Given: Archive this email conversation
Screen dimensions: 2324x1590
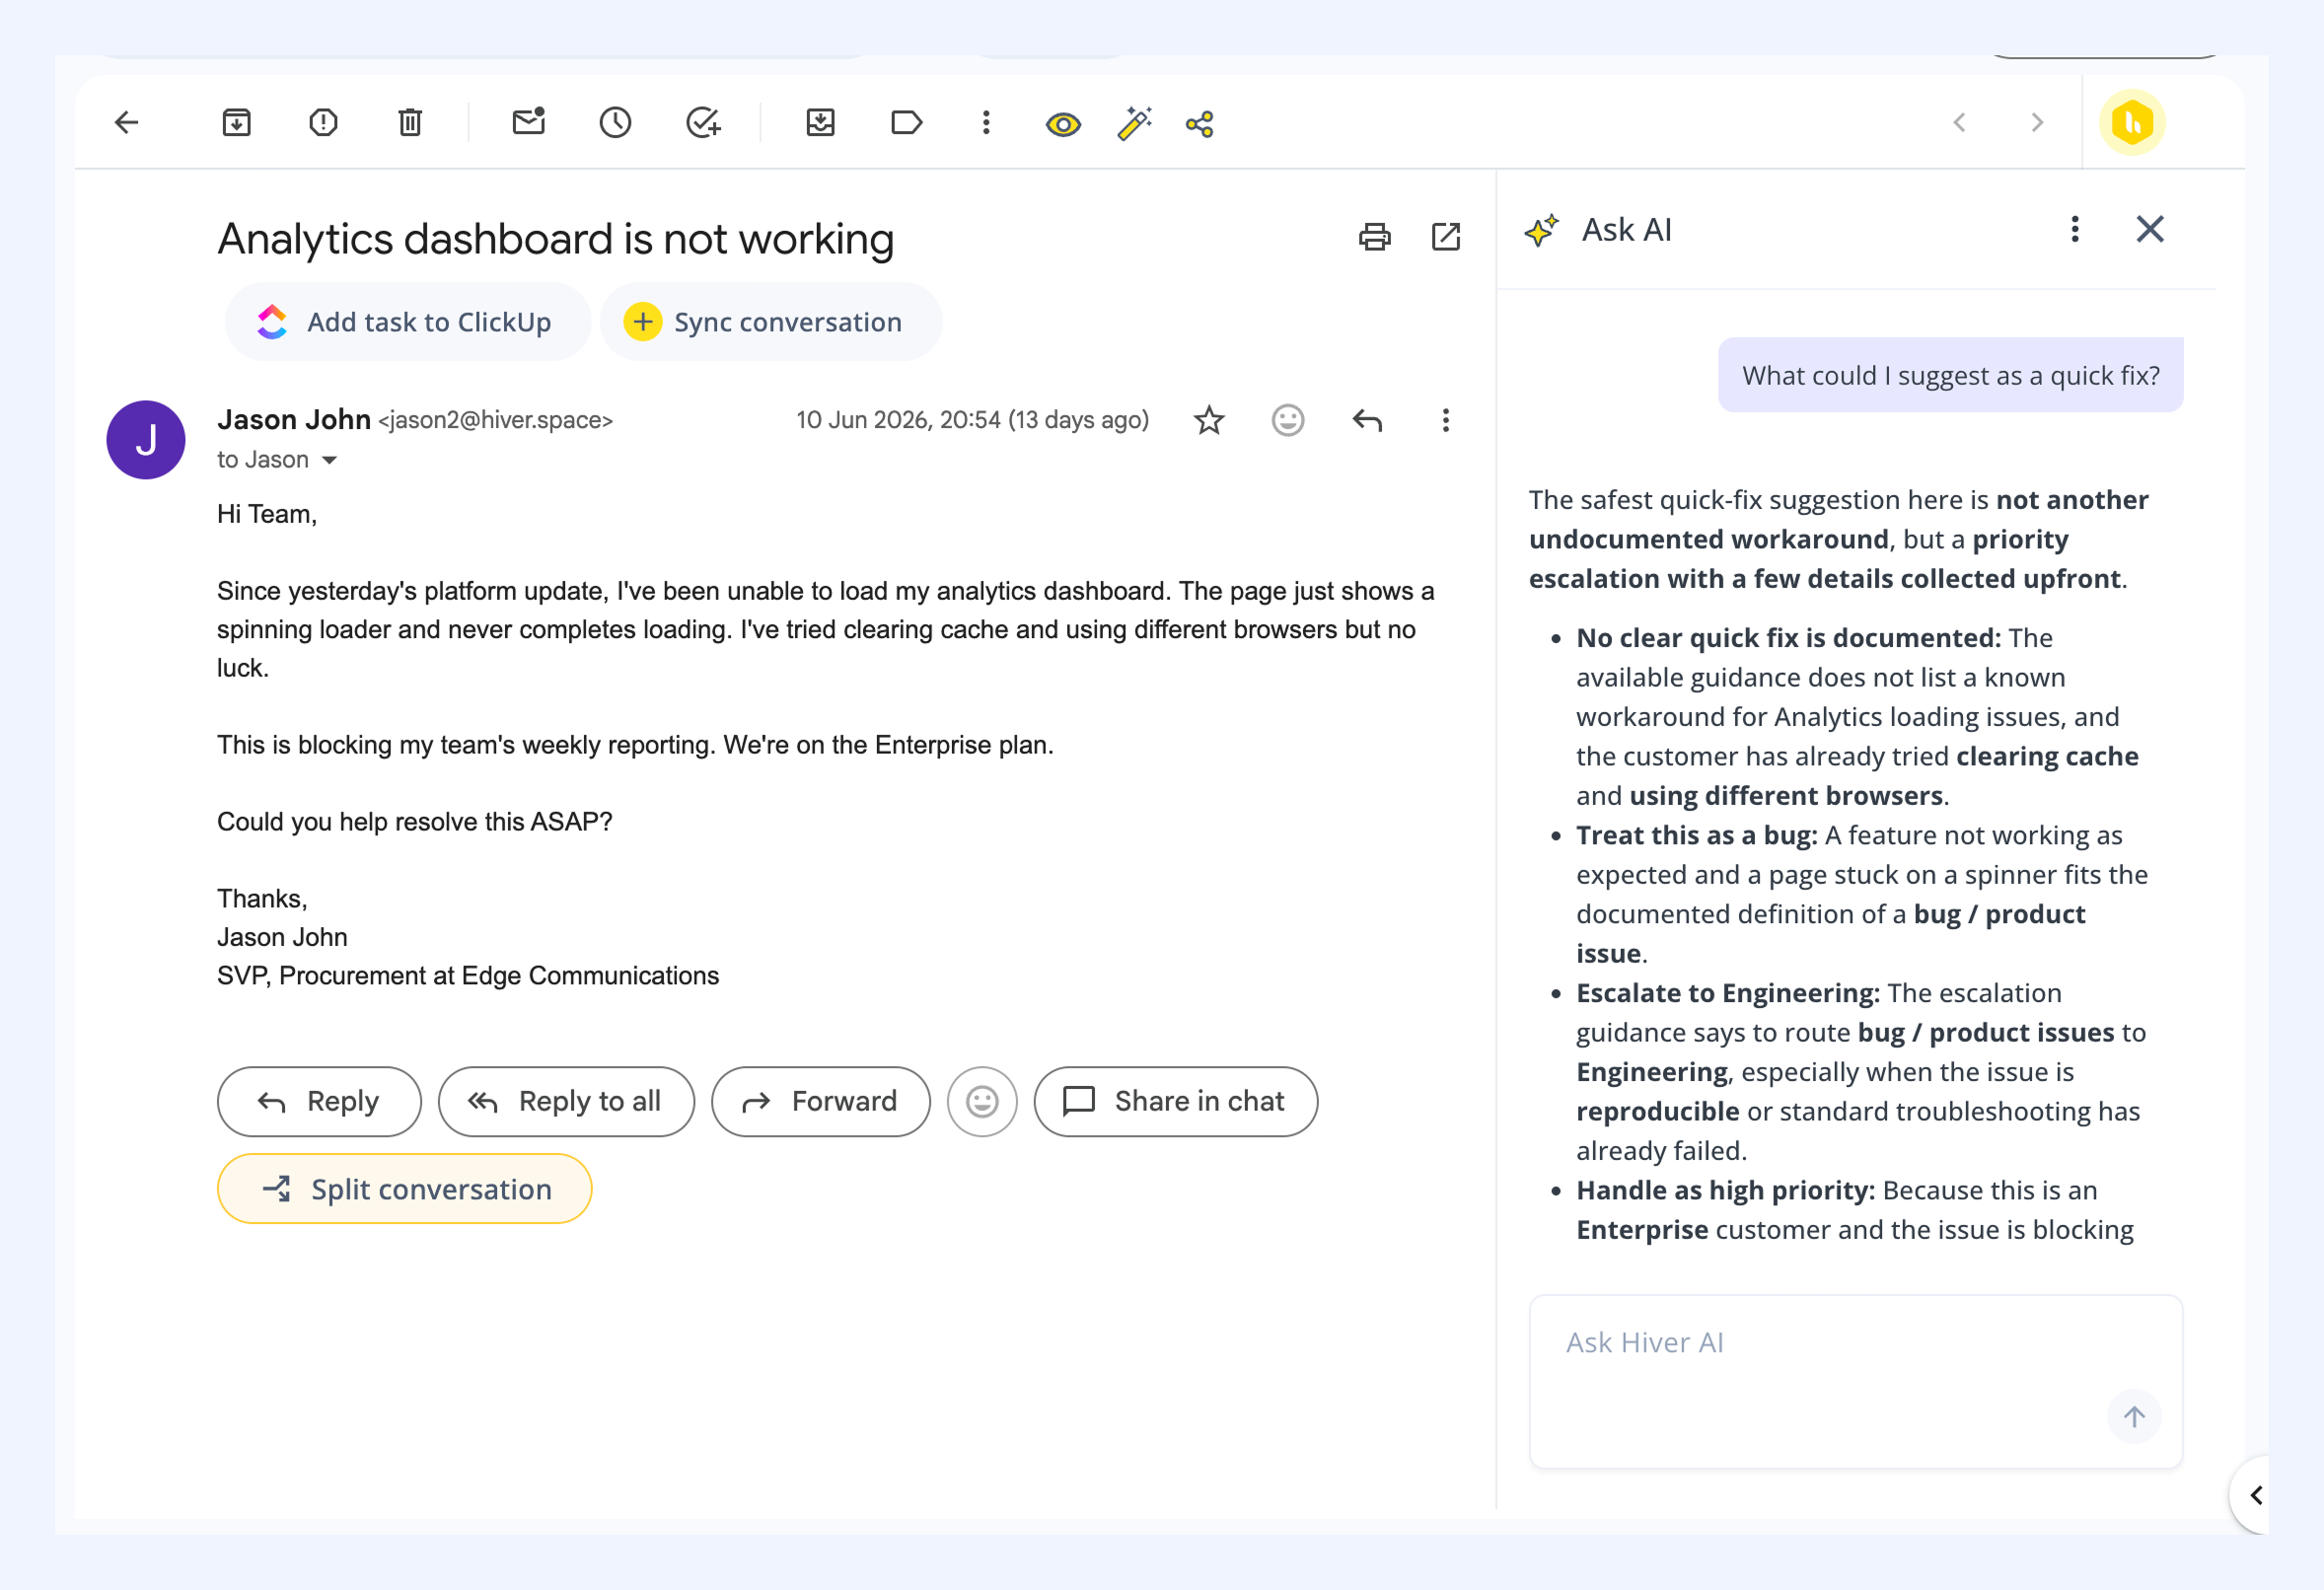Looking at the screenshot, I should tap(236, 123).
